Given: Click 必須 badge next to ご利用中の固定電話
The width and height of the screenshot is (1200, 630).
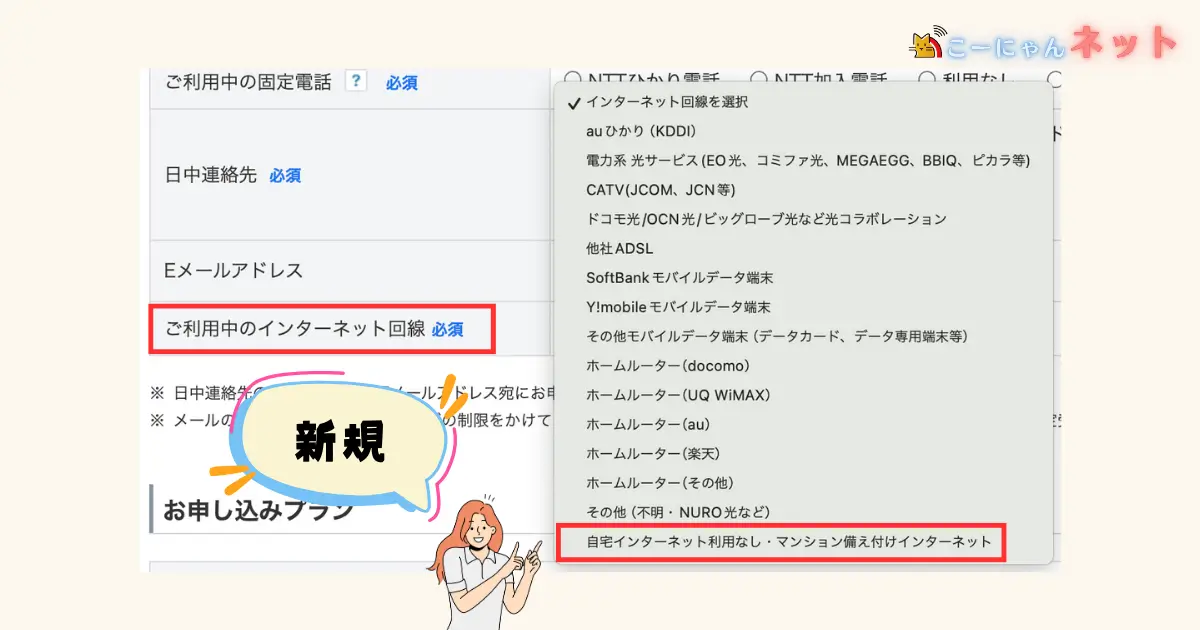Looking at the screenshot, I should coord(402,83).
